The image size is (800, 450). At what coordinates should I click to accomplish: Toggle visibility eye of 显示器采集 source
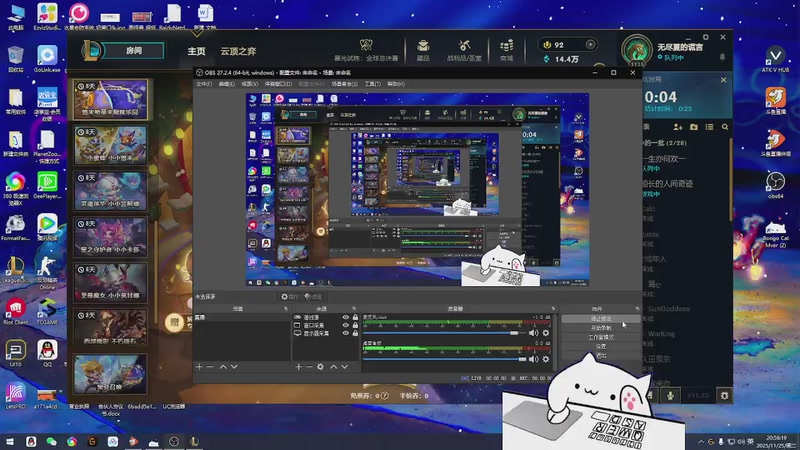point(346,333)
